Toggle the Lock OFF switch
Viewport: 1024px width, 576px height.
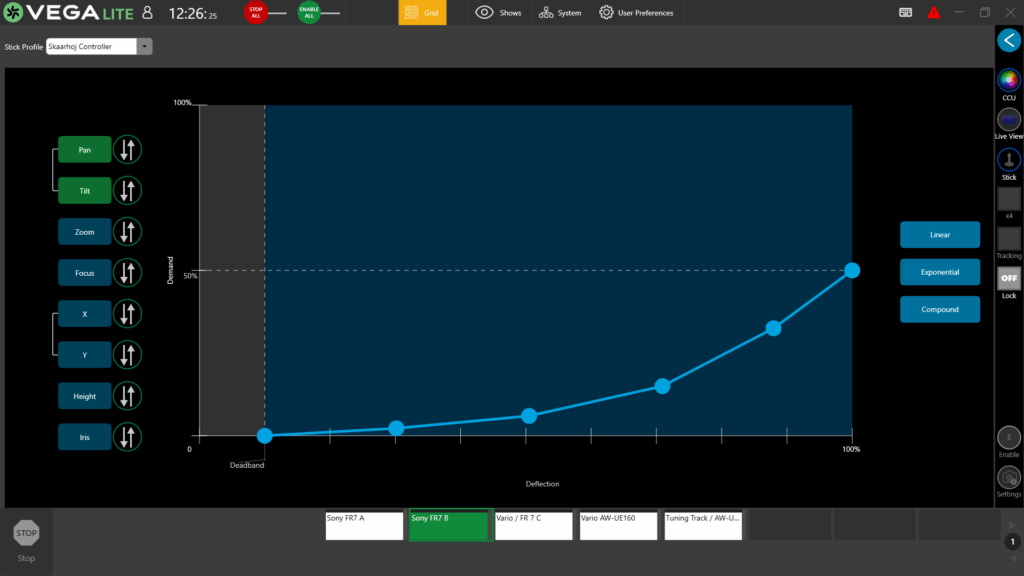coord(1009,278)
